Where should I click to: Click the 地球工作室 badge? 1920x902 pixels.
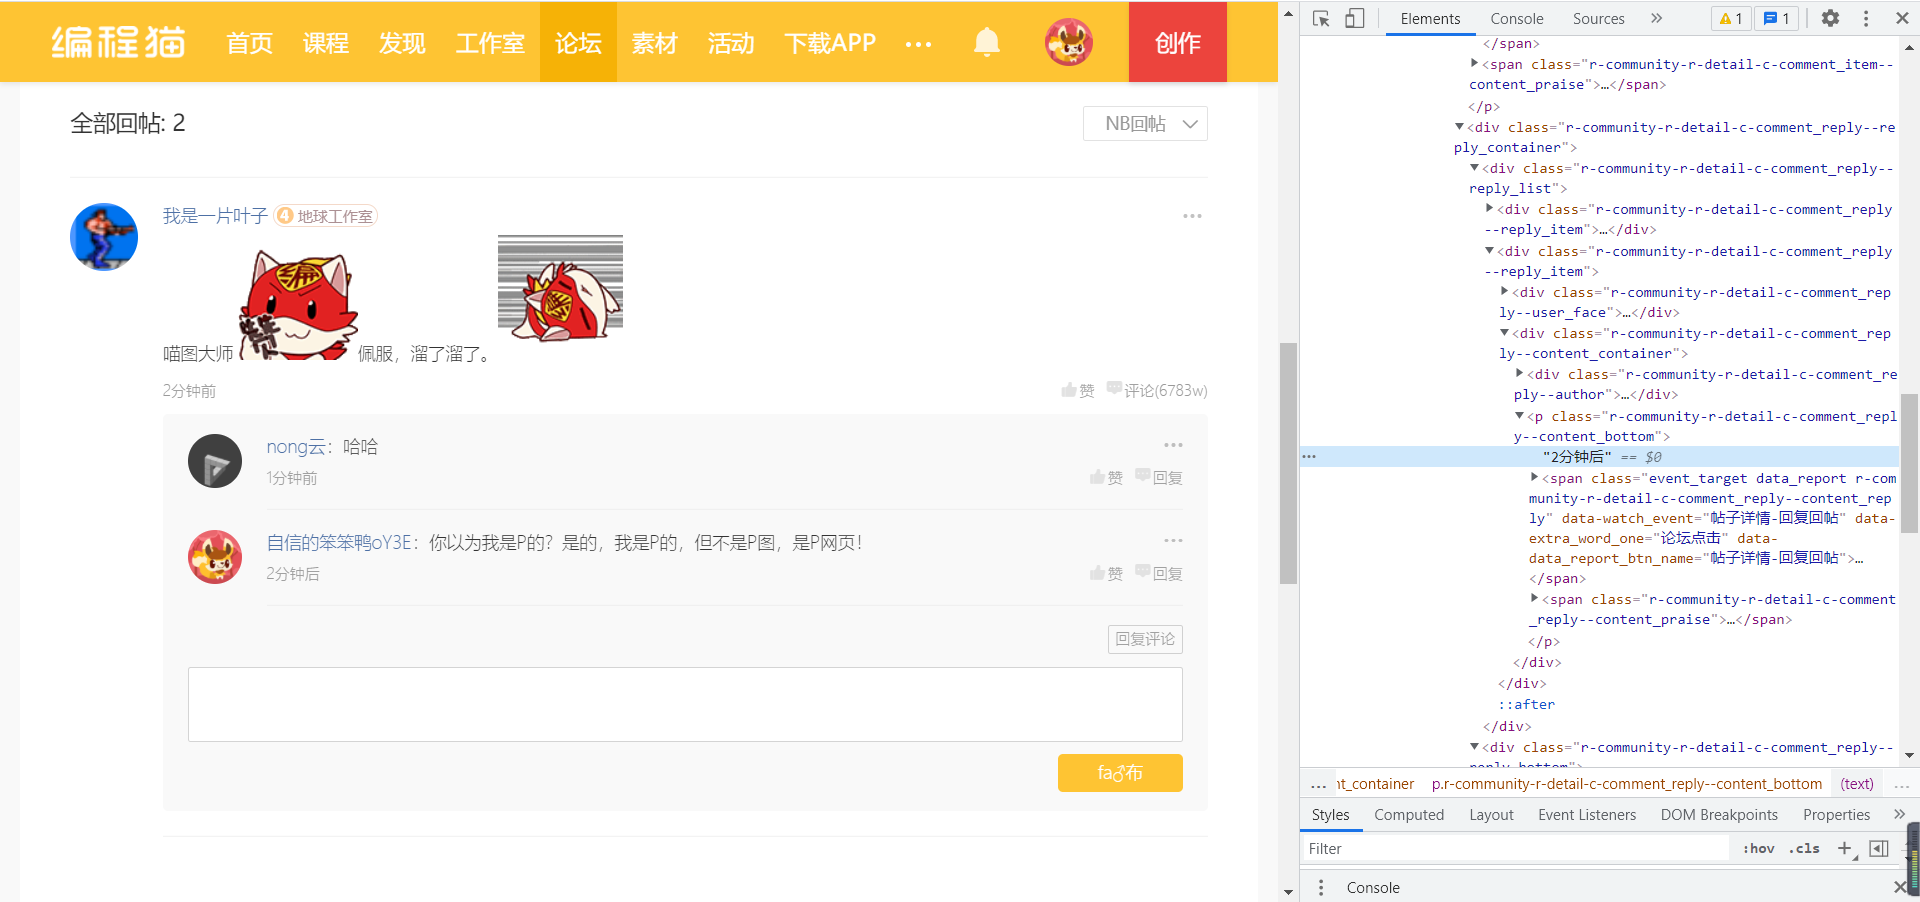(x=326, y=216)
